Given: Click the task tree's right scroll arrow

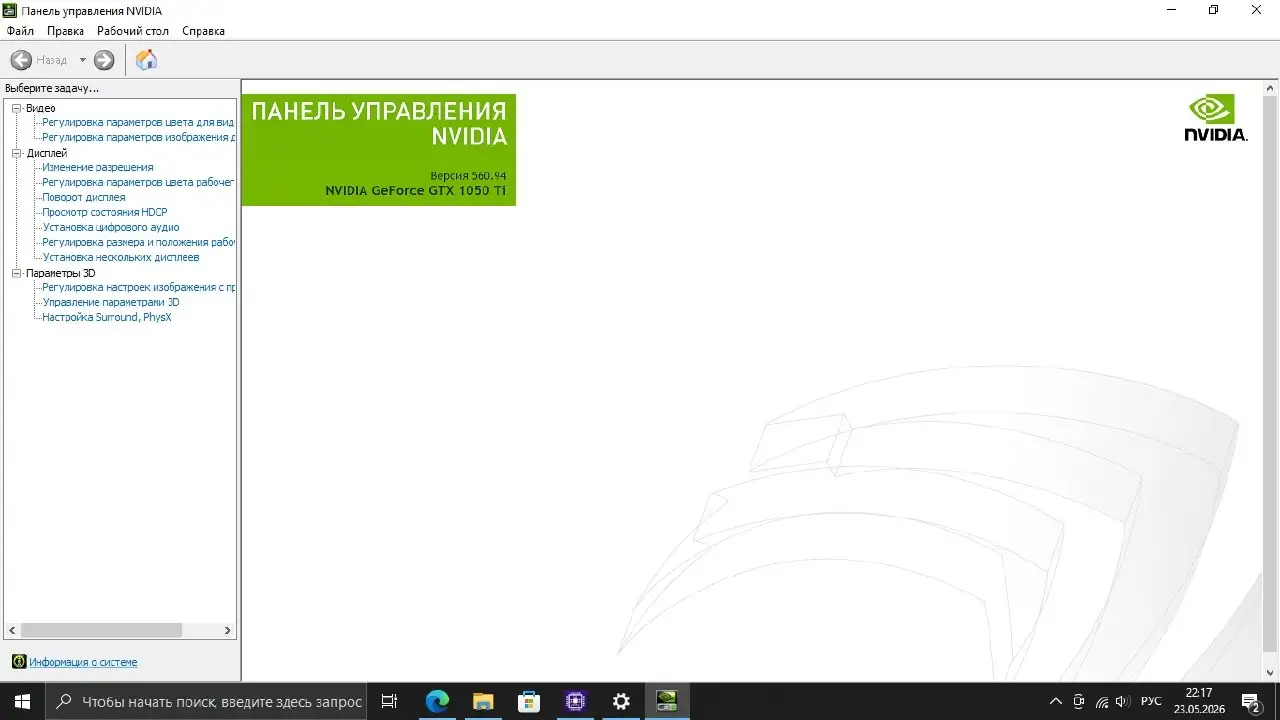Looking at the screenshot, I should [x=228, y=631].
